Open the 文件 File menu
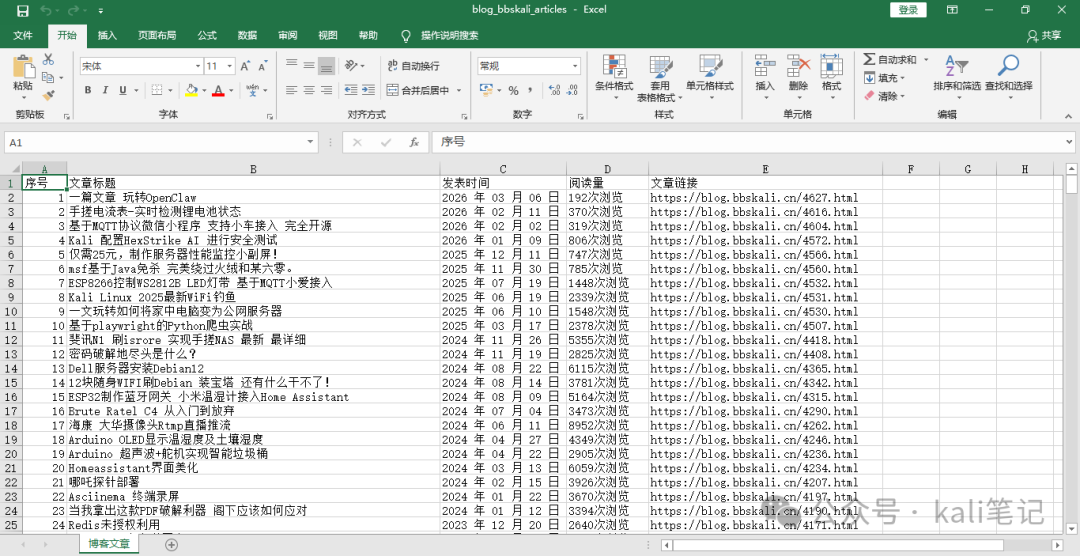The height and width of the screenshot is (556, 1080). [23, 35]
